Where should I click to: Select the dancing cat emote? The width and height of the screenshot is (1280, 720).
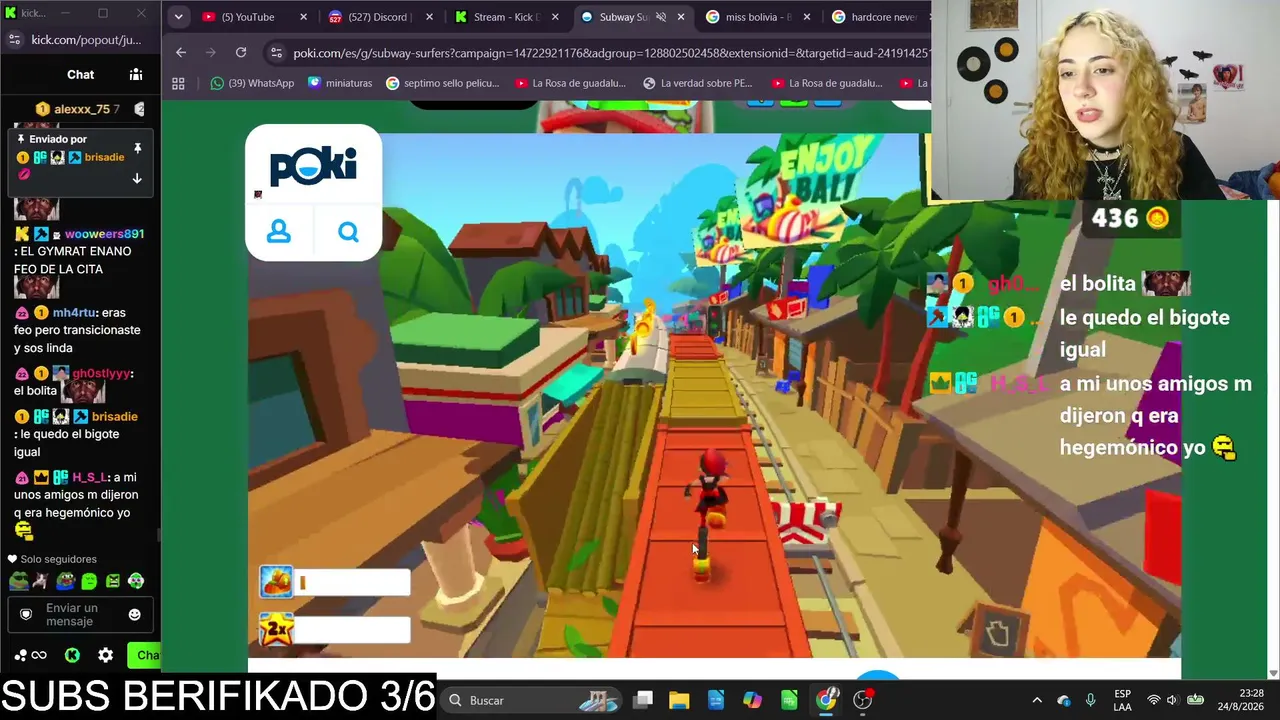click(x=41, y=581)
